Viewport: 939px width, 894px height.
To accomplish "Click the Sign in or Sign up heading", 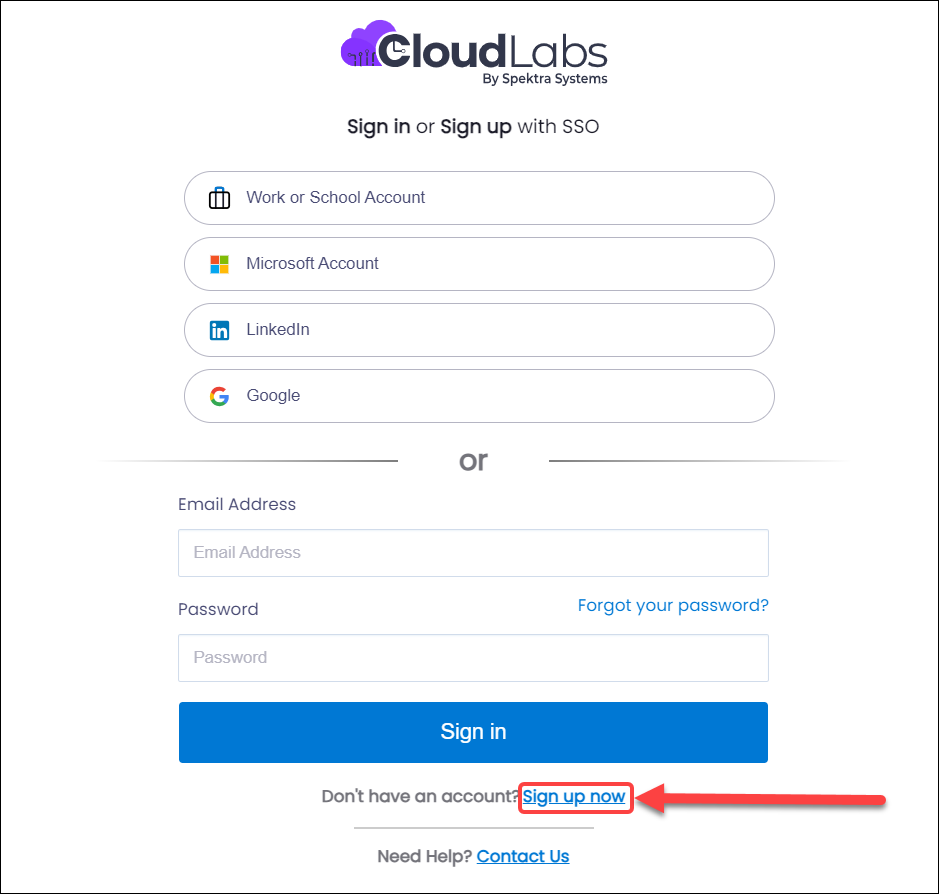I will click(x=473, y=127).
